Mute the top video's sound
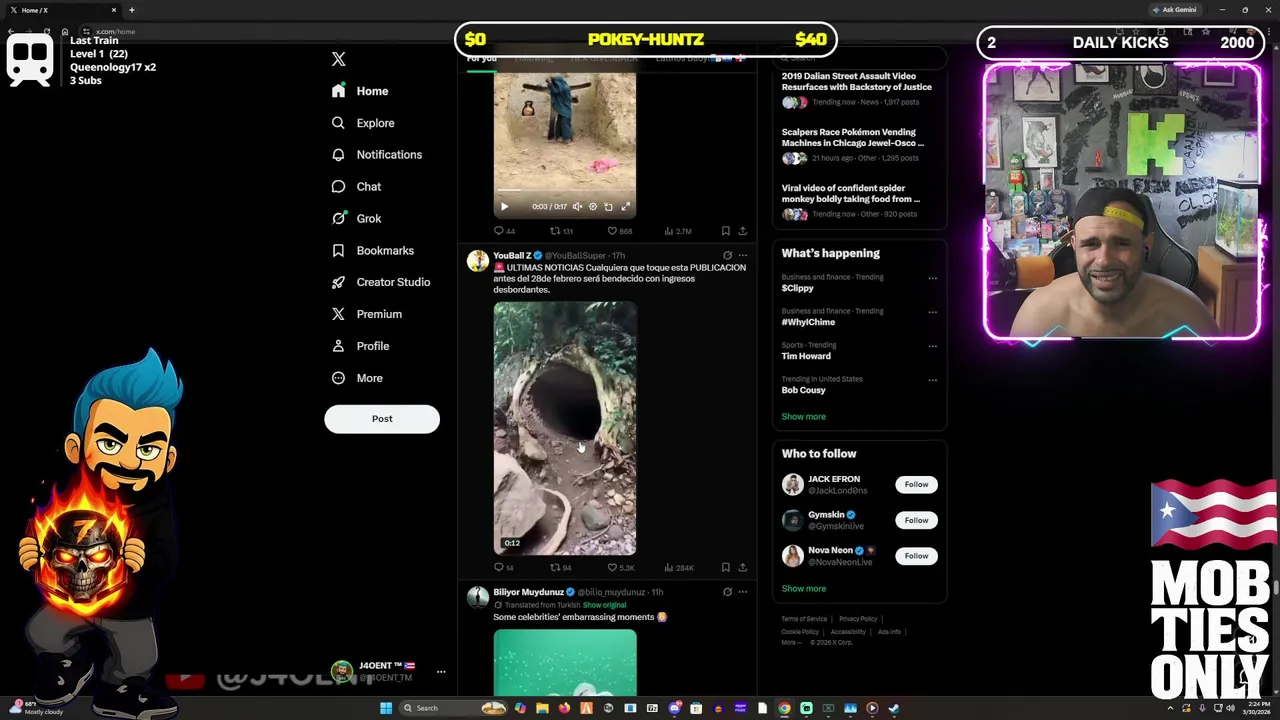Image resolution: width=1280 pixels, height=720 pixels. coord(577,207)
